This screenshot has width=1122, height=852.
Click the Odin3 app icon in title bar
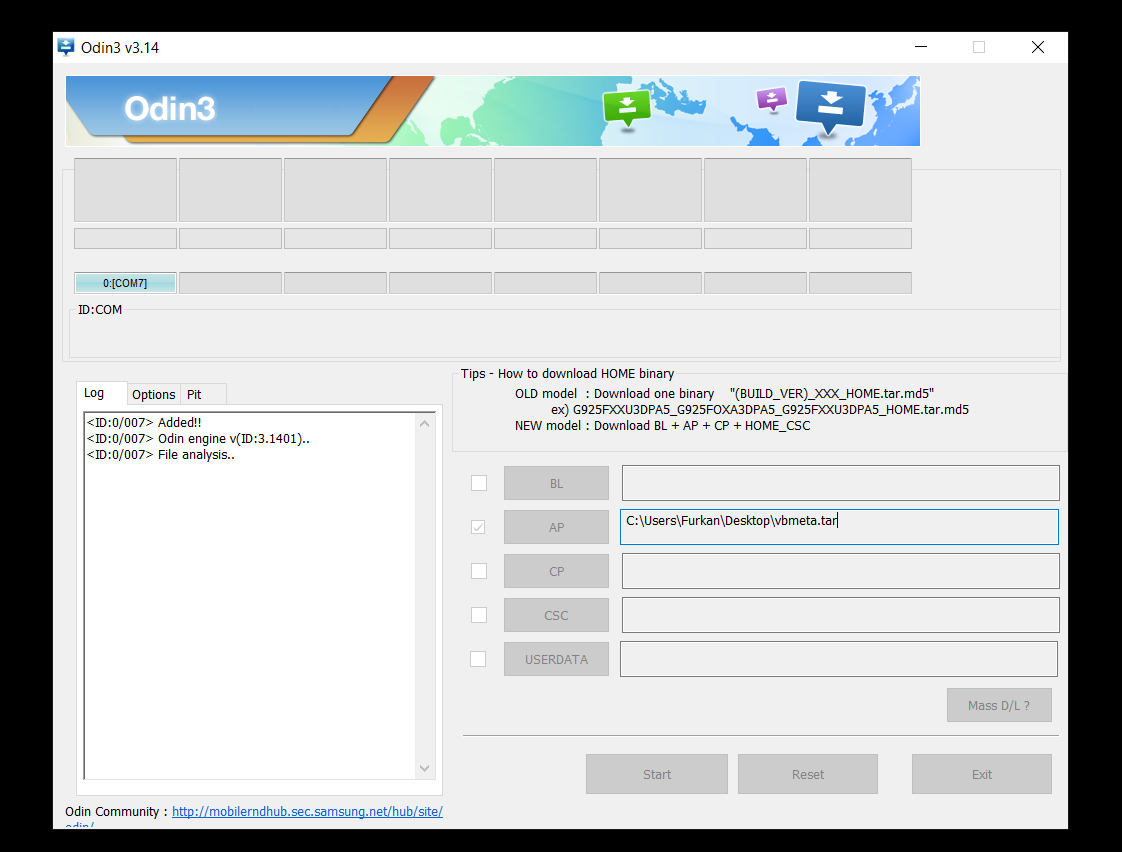point(66,47)
